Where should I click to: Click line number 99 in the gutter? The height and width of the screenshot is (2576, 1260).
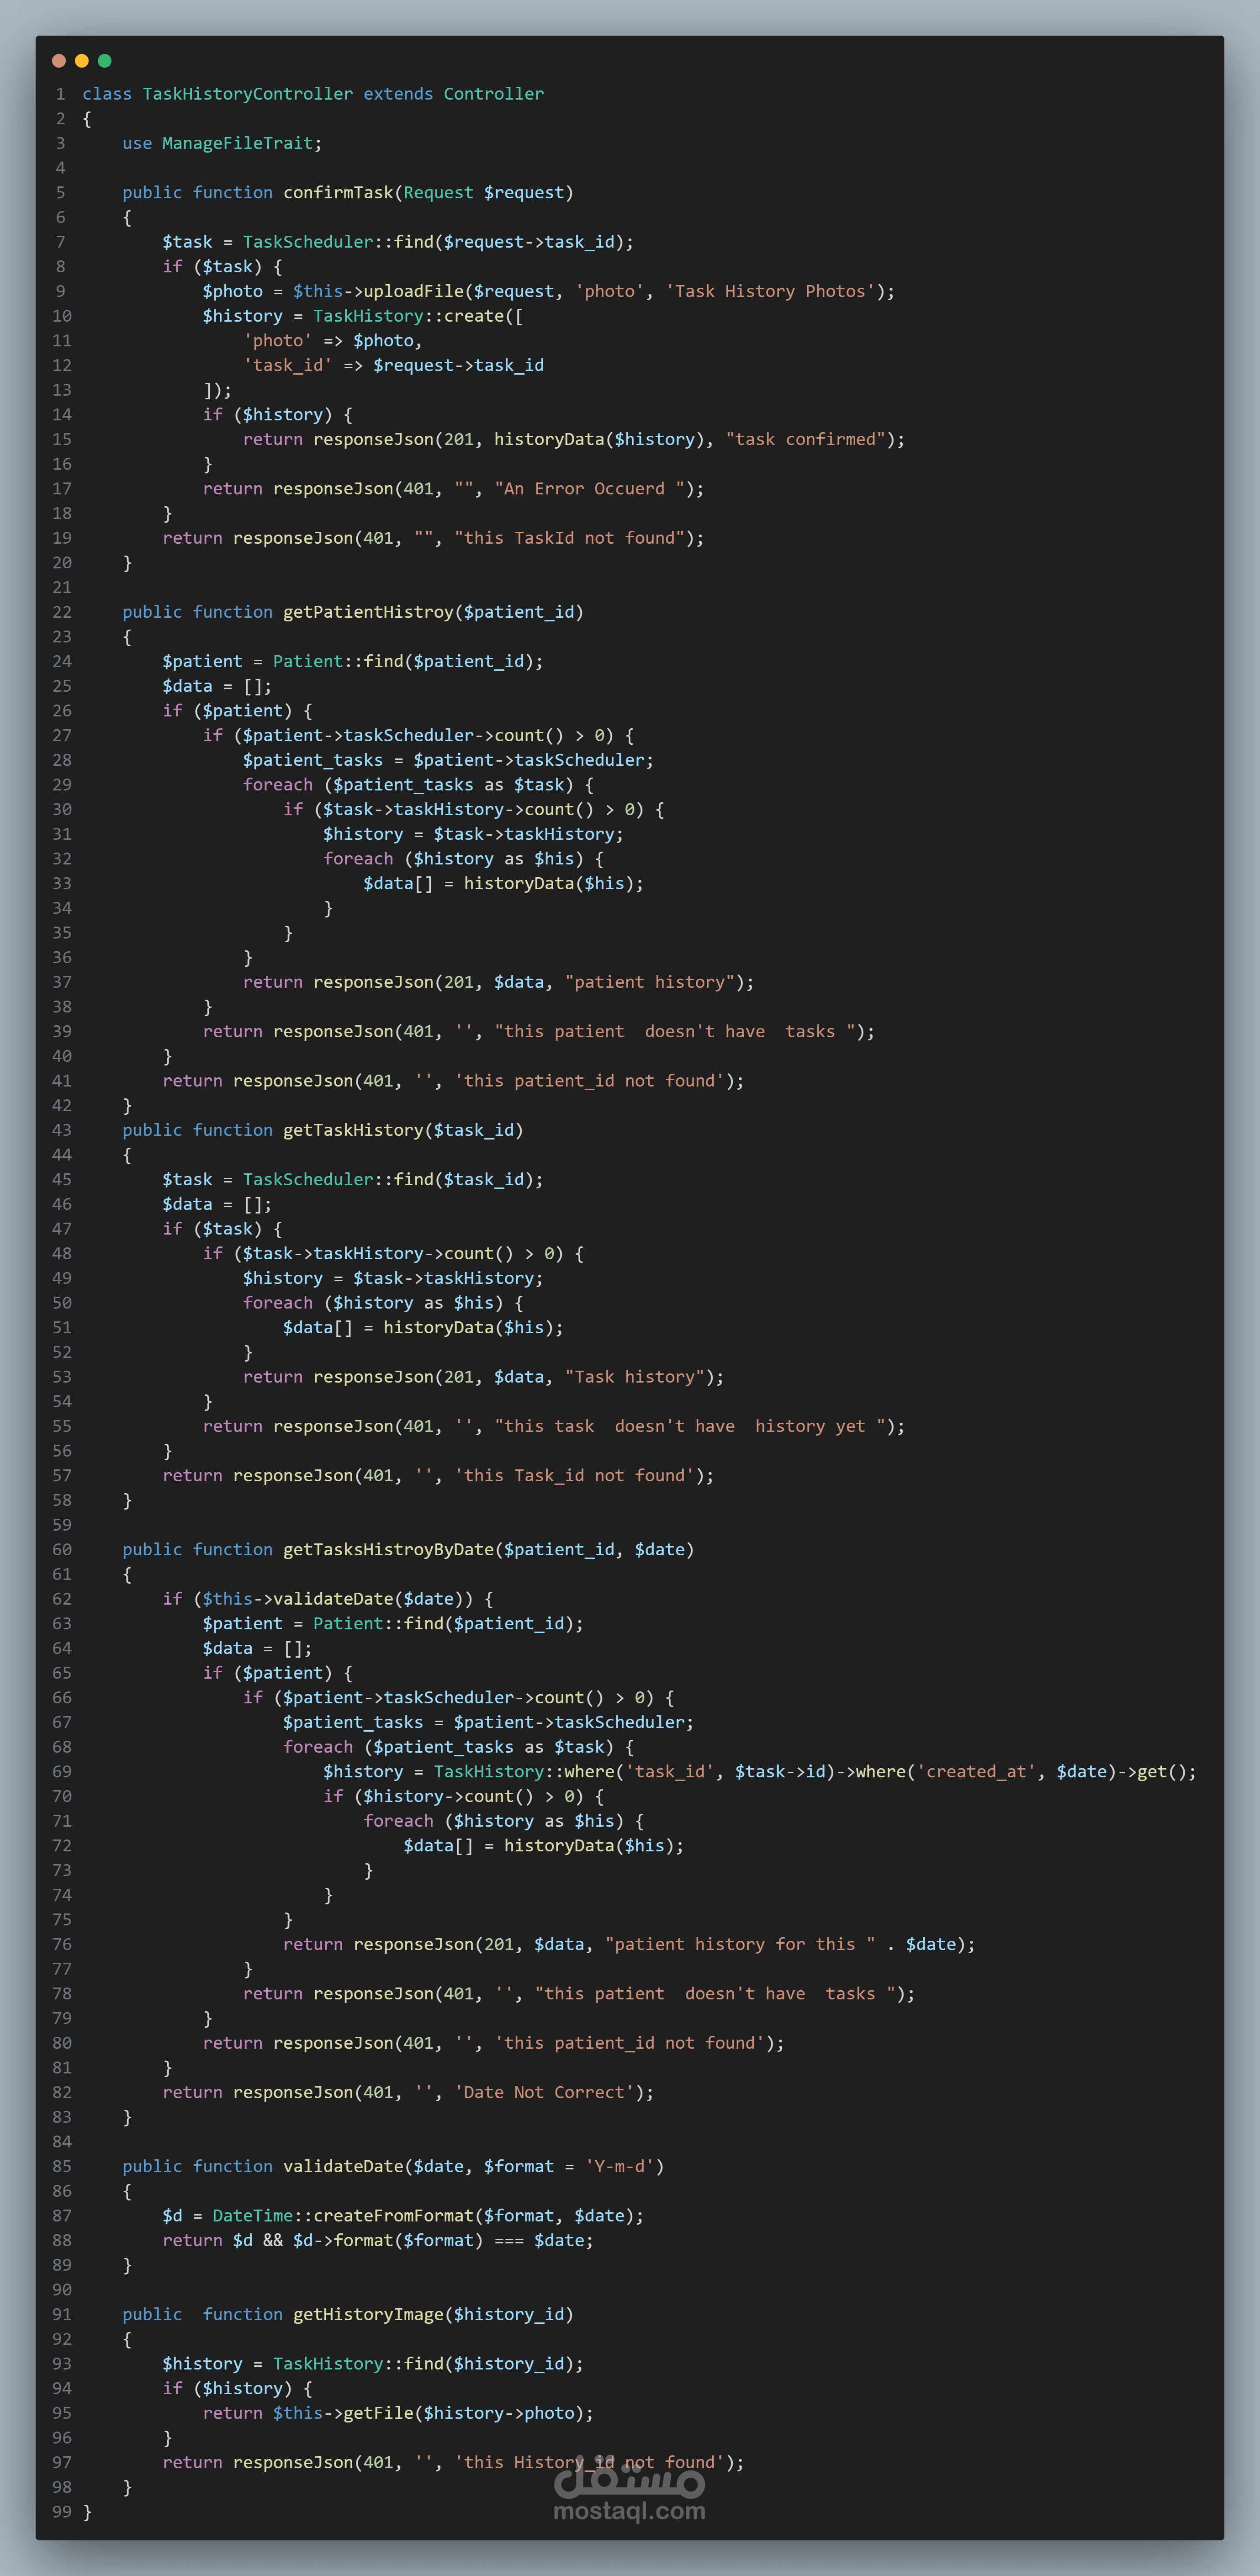(x=62, y=2512)
